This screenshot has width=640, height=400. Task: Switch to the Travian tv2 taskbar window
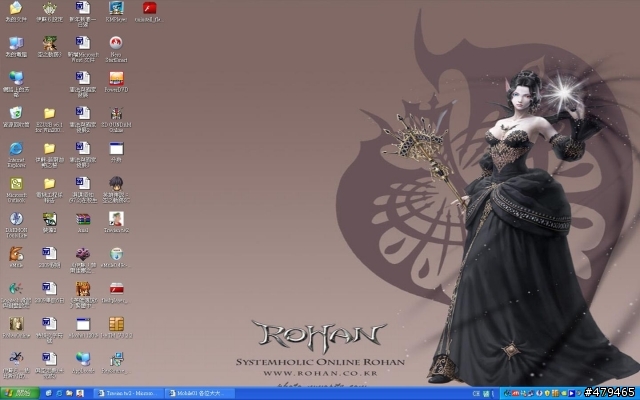tap(128, 393)
